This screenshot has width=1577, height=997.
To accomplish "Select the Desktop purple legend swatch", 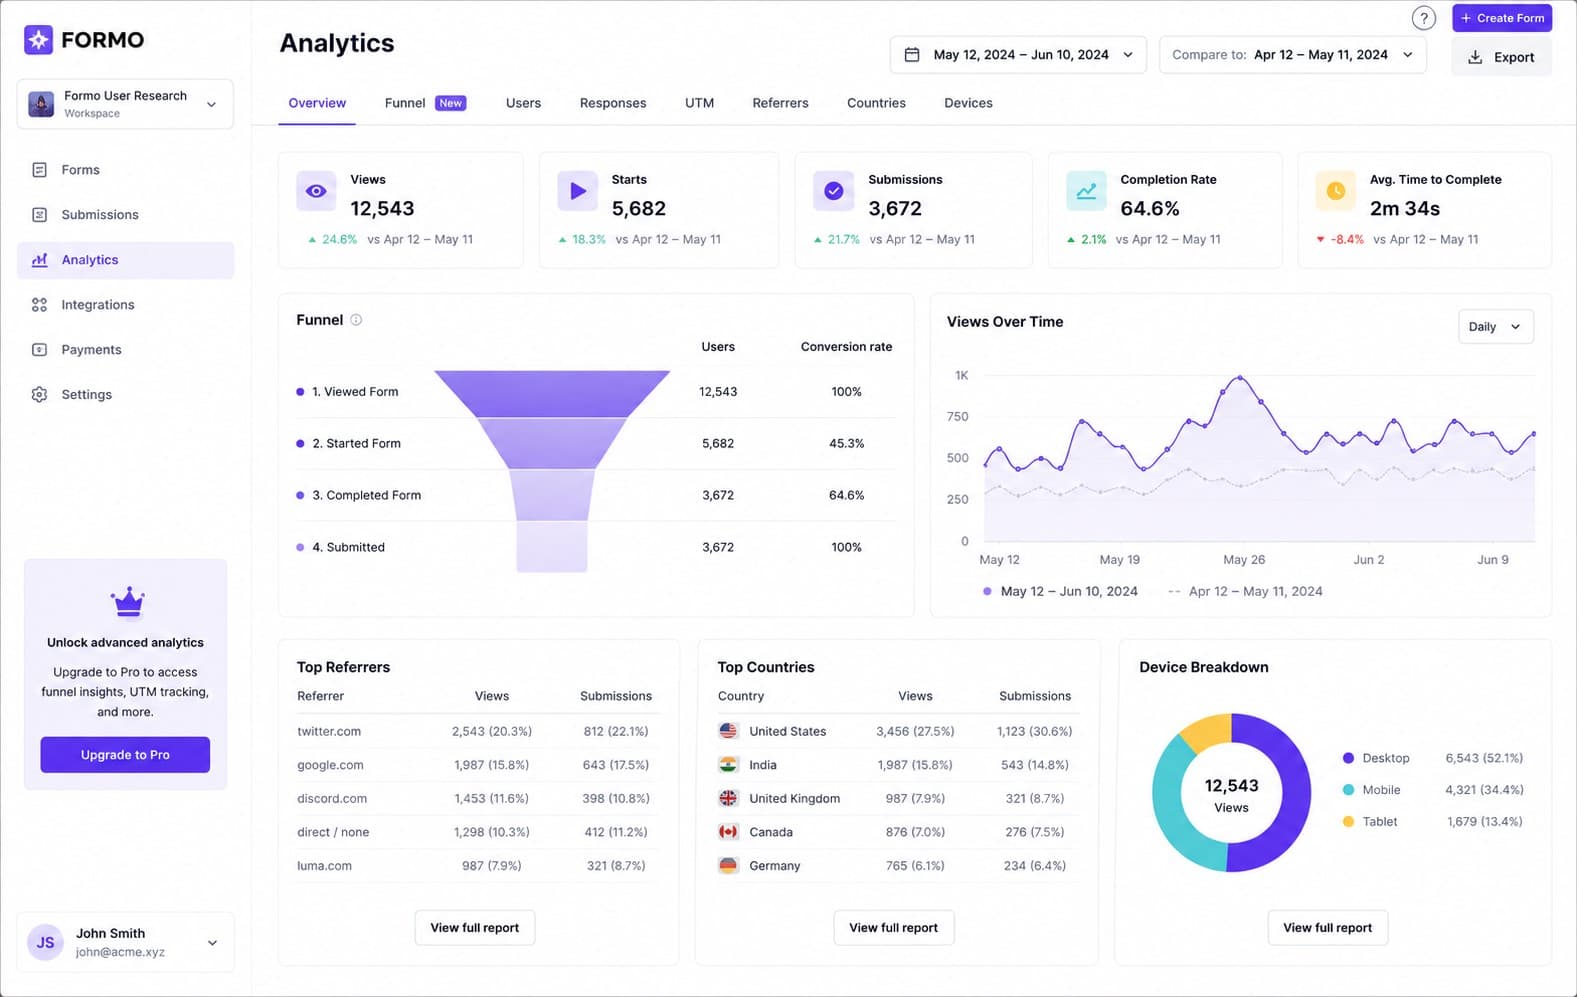I will click(1348, 758).
